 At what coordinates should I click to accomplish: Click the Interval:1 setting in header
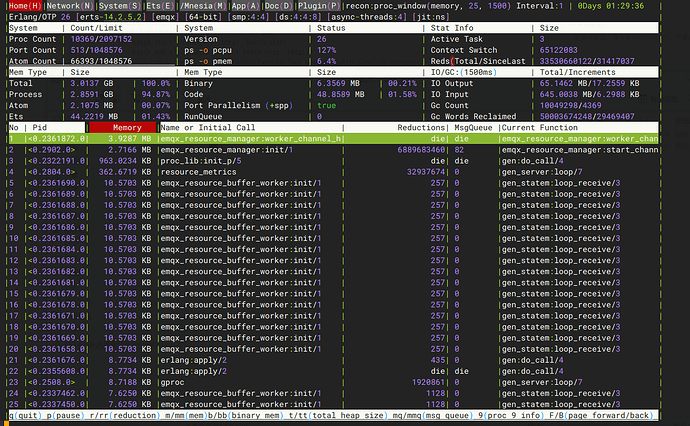540,6
